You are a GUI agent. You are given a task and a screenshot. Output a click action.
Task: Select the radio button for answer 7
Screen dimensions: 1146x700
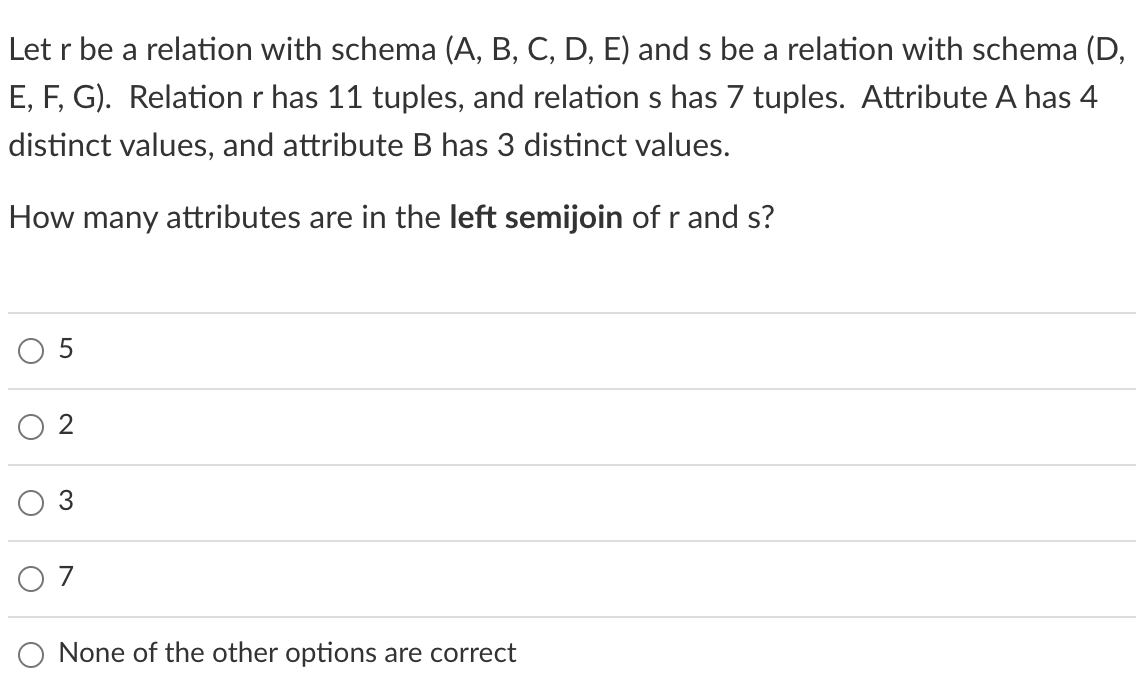click(x=30, y=578)
